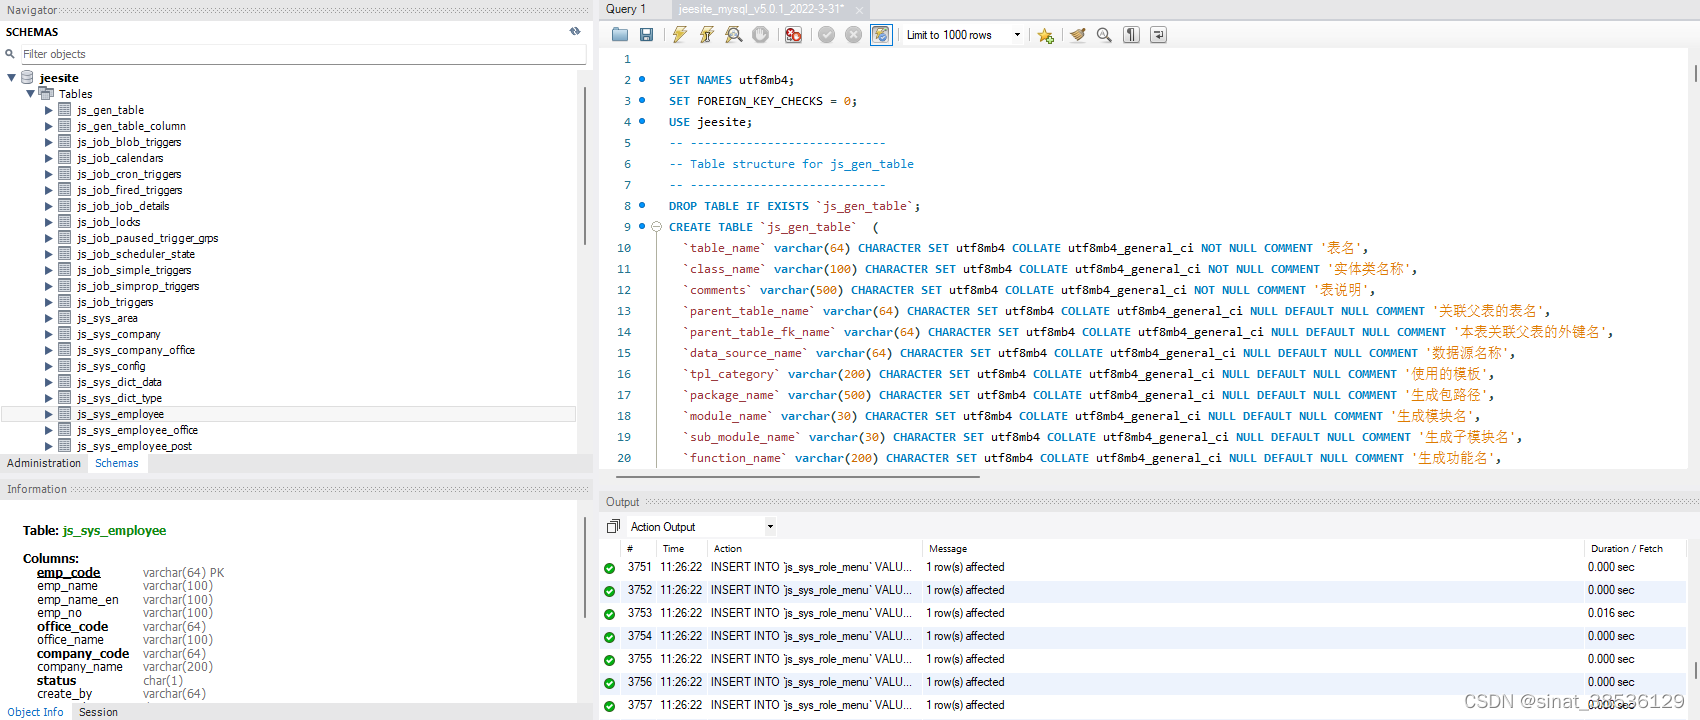
Task: Execute the SQL script lightning icon
Action: pyautogui.click(x=680, y=35)
